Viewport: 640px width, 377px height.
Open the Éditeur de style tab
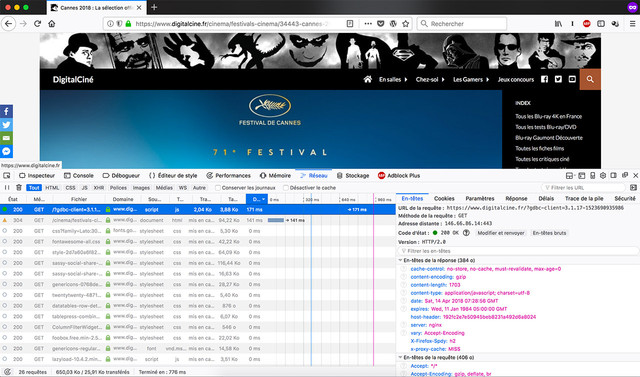click(x=173, y=175)
